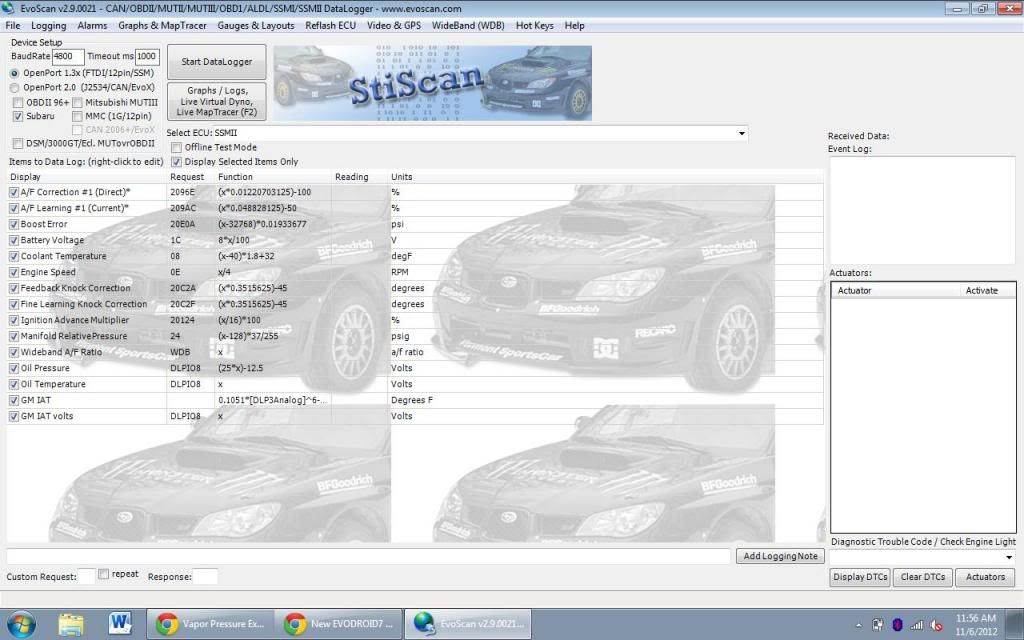Image resolution: width=1024 pixels, height=640 pixels.
Task: Select the Ignition Advance Multiplier row name
Action: (x=74, y=321)
